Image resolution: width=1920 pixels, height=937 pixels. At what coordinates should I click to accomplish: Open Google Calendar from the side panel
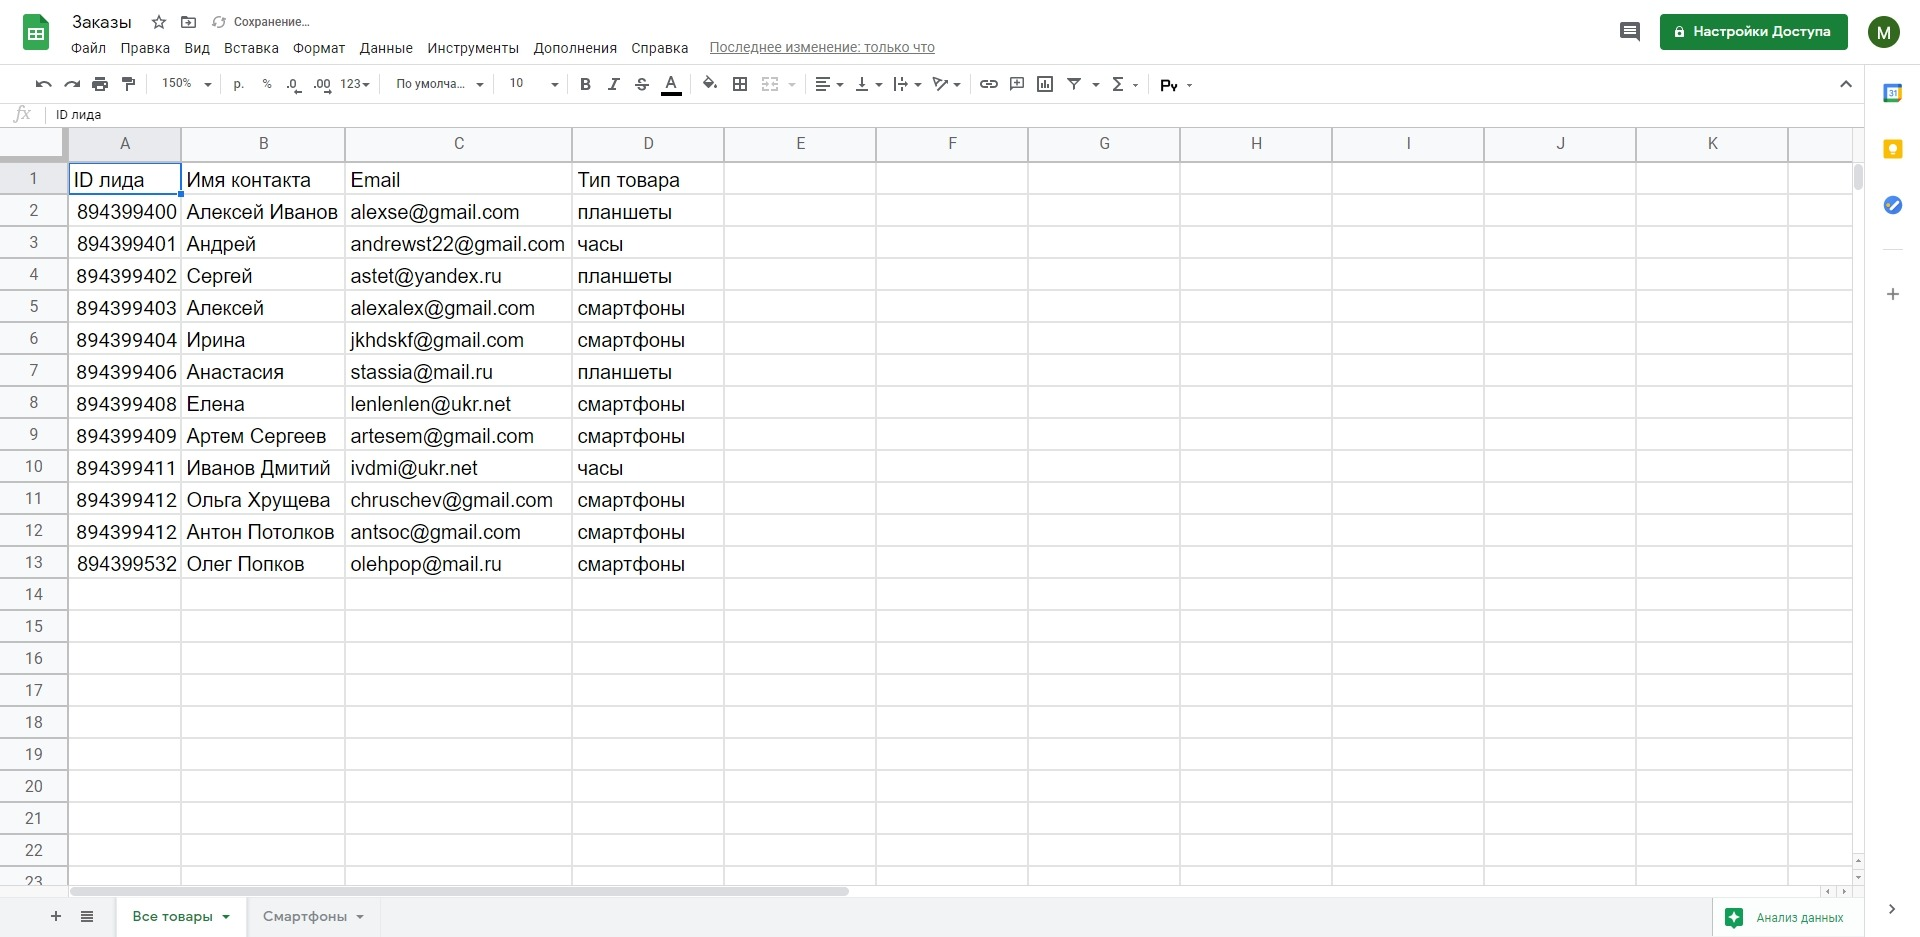pyautogui.click(x=1893, y=92)
